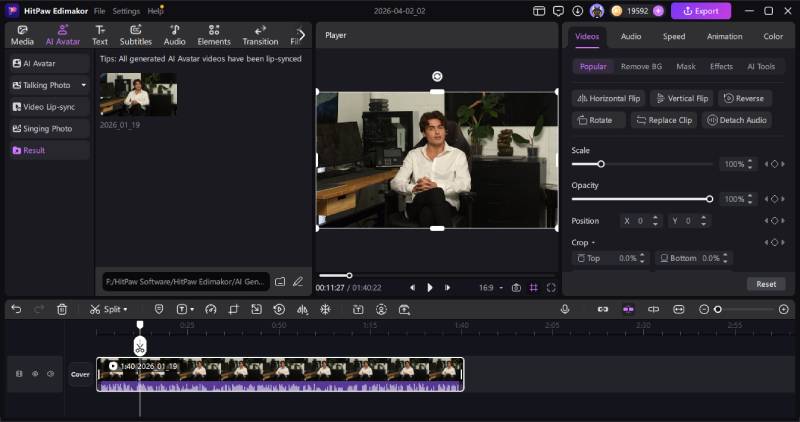Open the download center icon in title bar
800x422 pixels.
(578, 11)
